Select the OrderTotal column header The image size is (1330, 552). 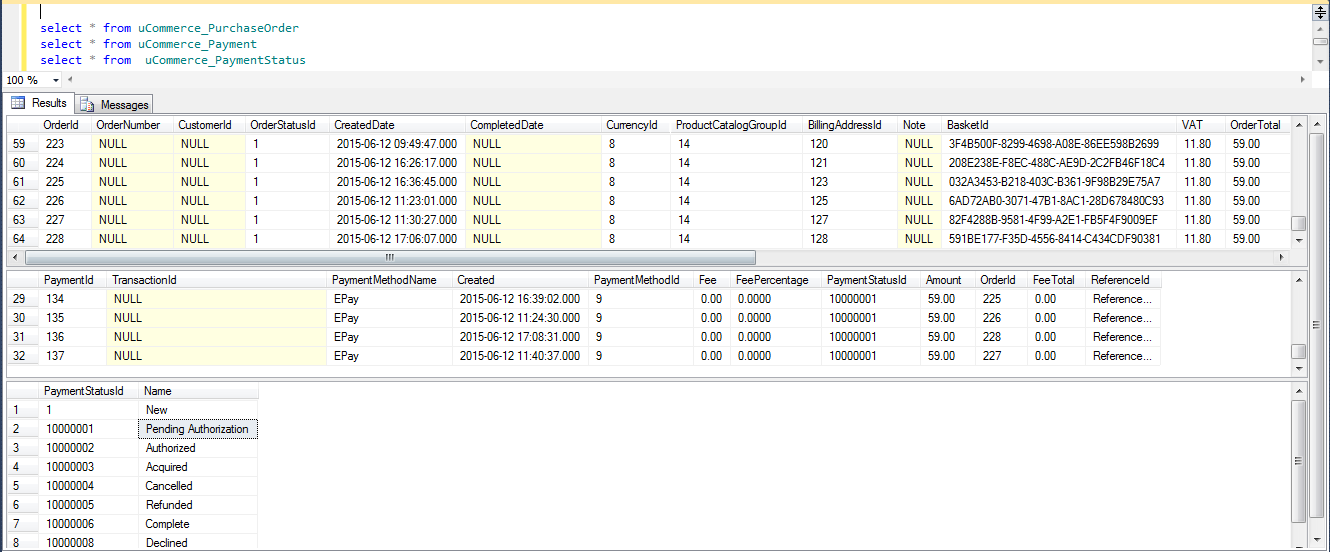point(1258,125)
